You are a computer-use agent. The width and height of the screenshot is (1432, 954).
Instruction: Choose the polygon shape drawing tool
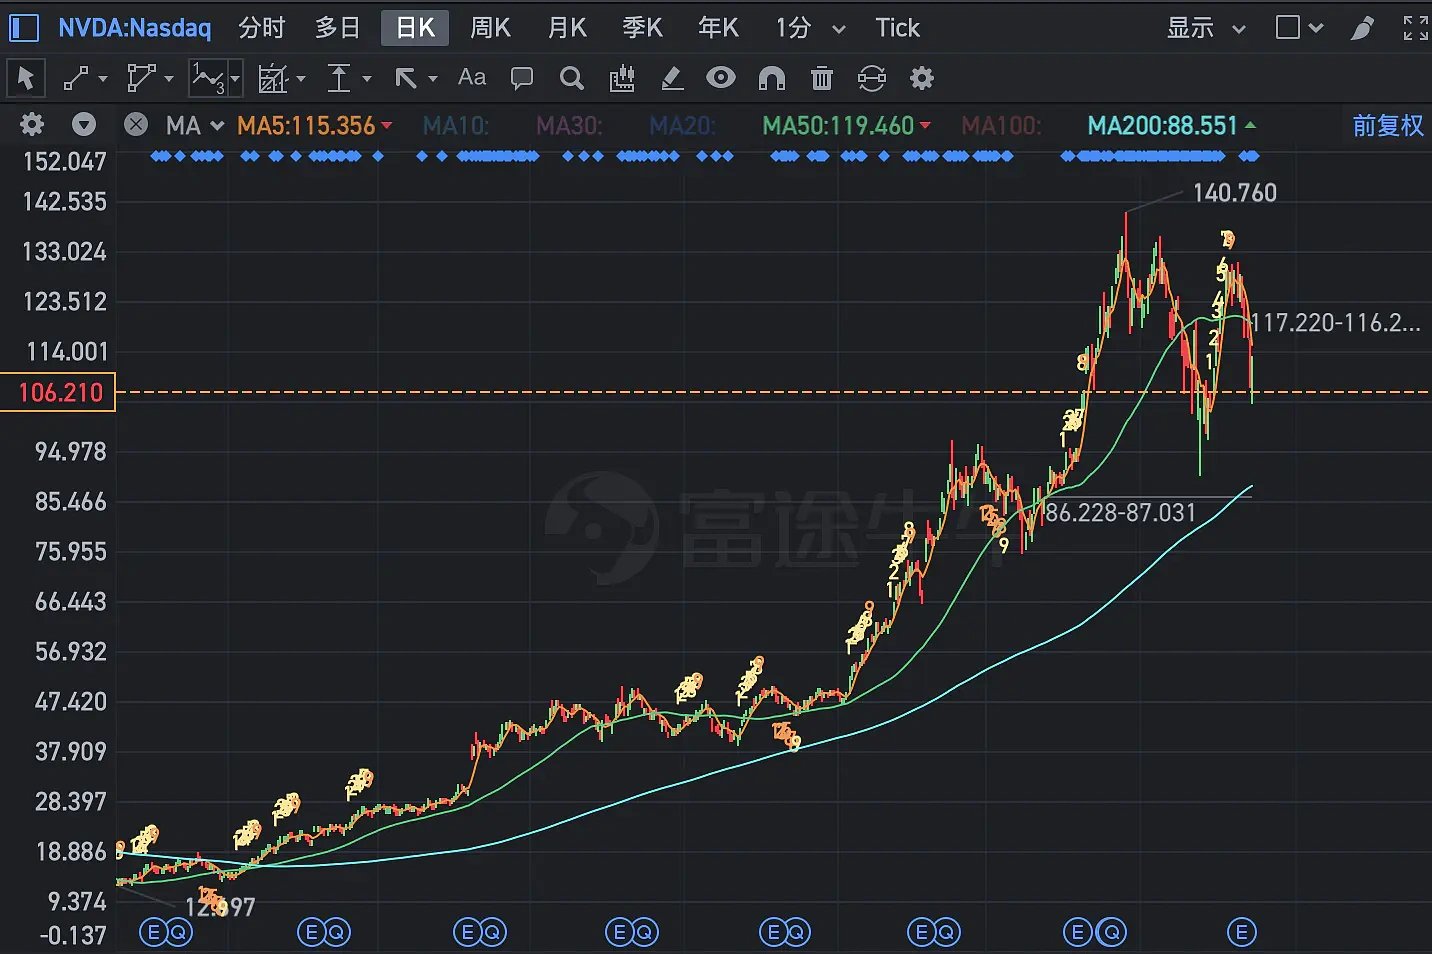tap(141, 78)
